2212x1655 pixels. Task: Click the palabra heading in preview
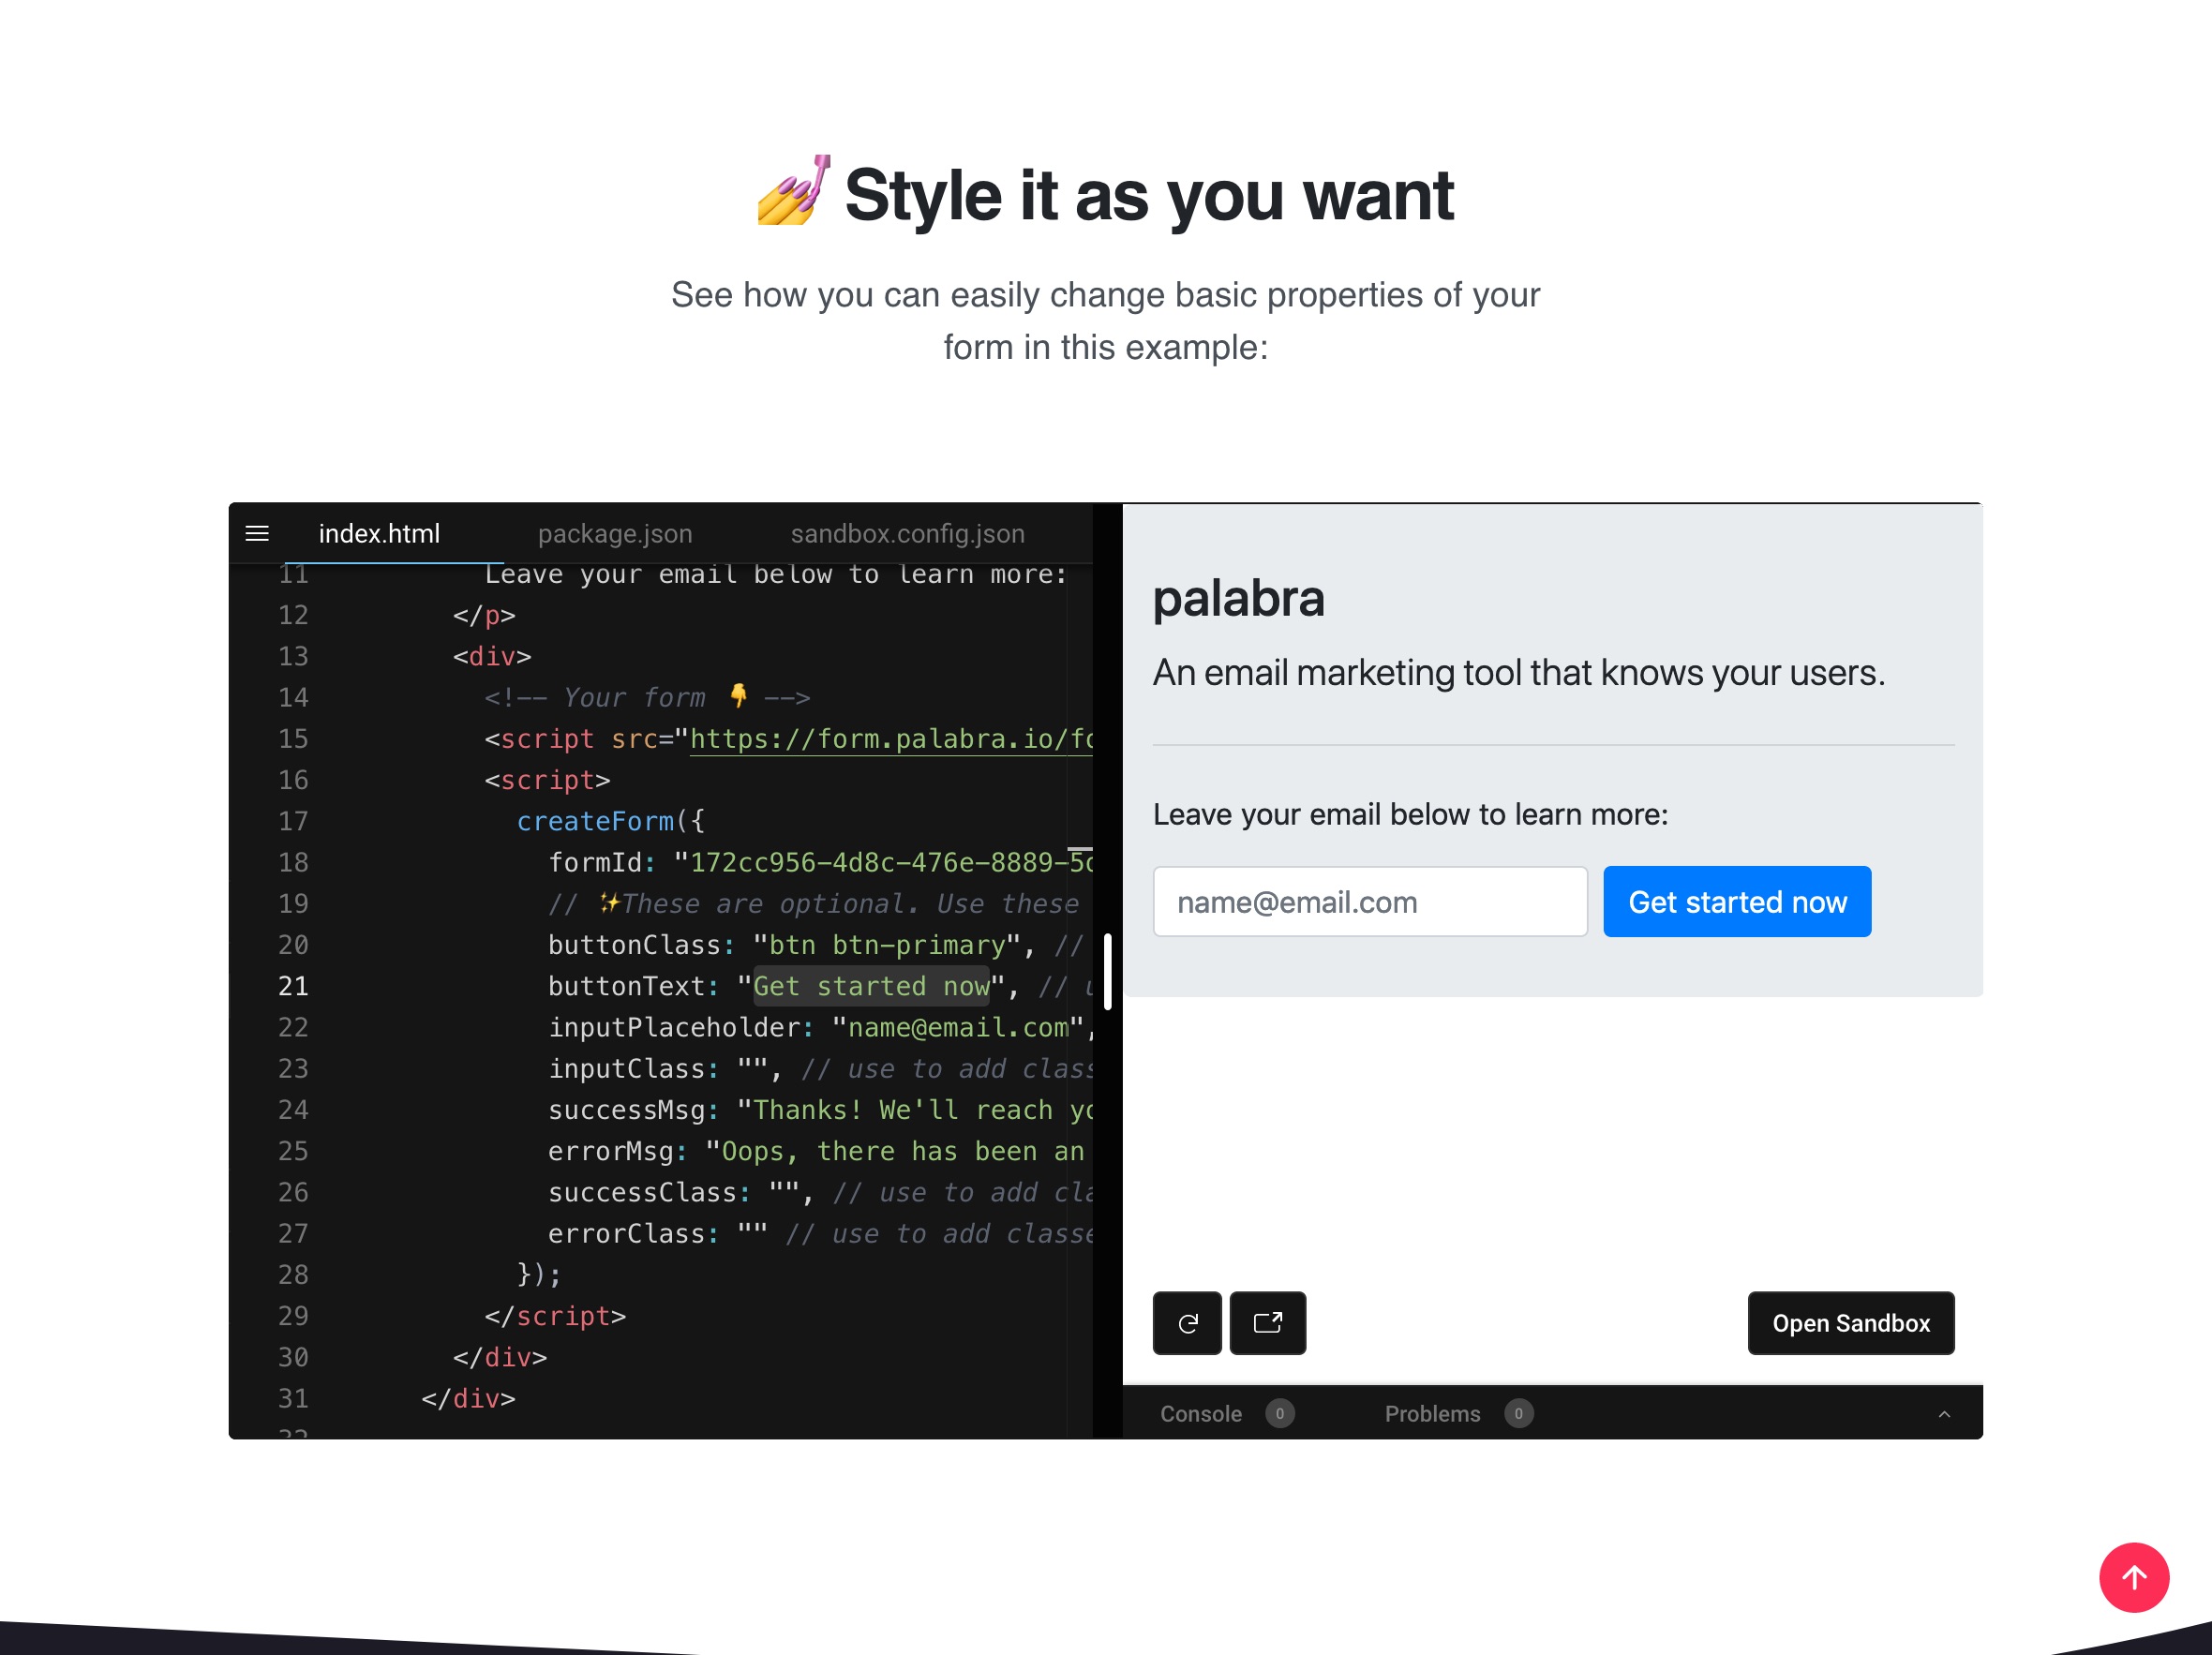pyautogui.click(x=1238, y=599)
